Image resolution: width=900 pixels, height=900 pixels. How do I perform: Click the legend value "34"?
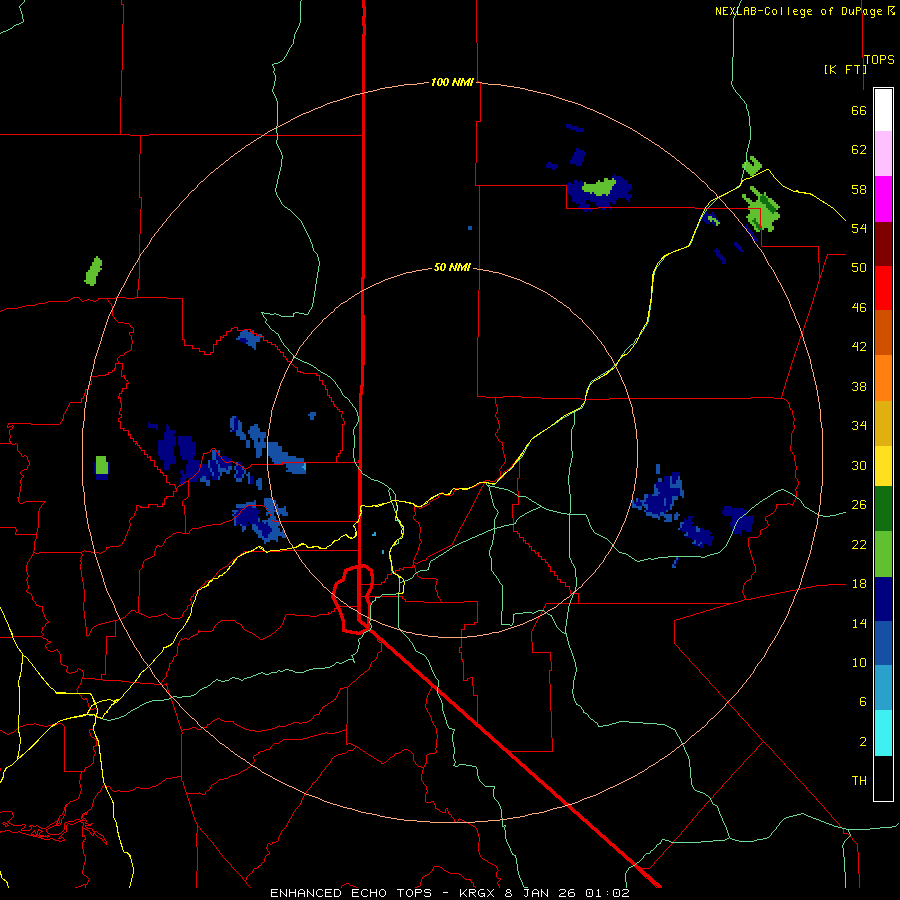tap(859, 426)
